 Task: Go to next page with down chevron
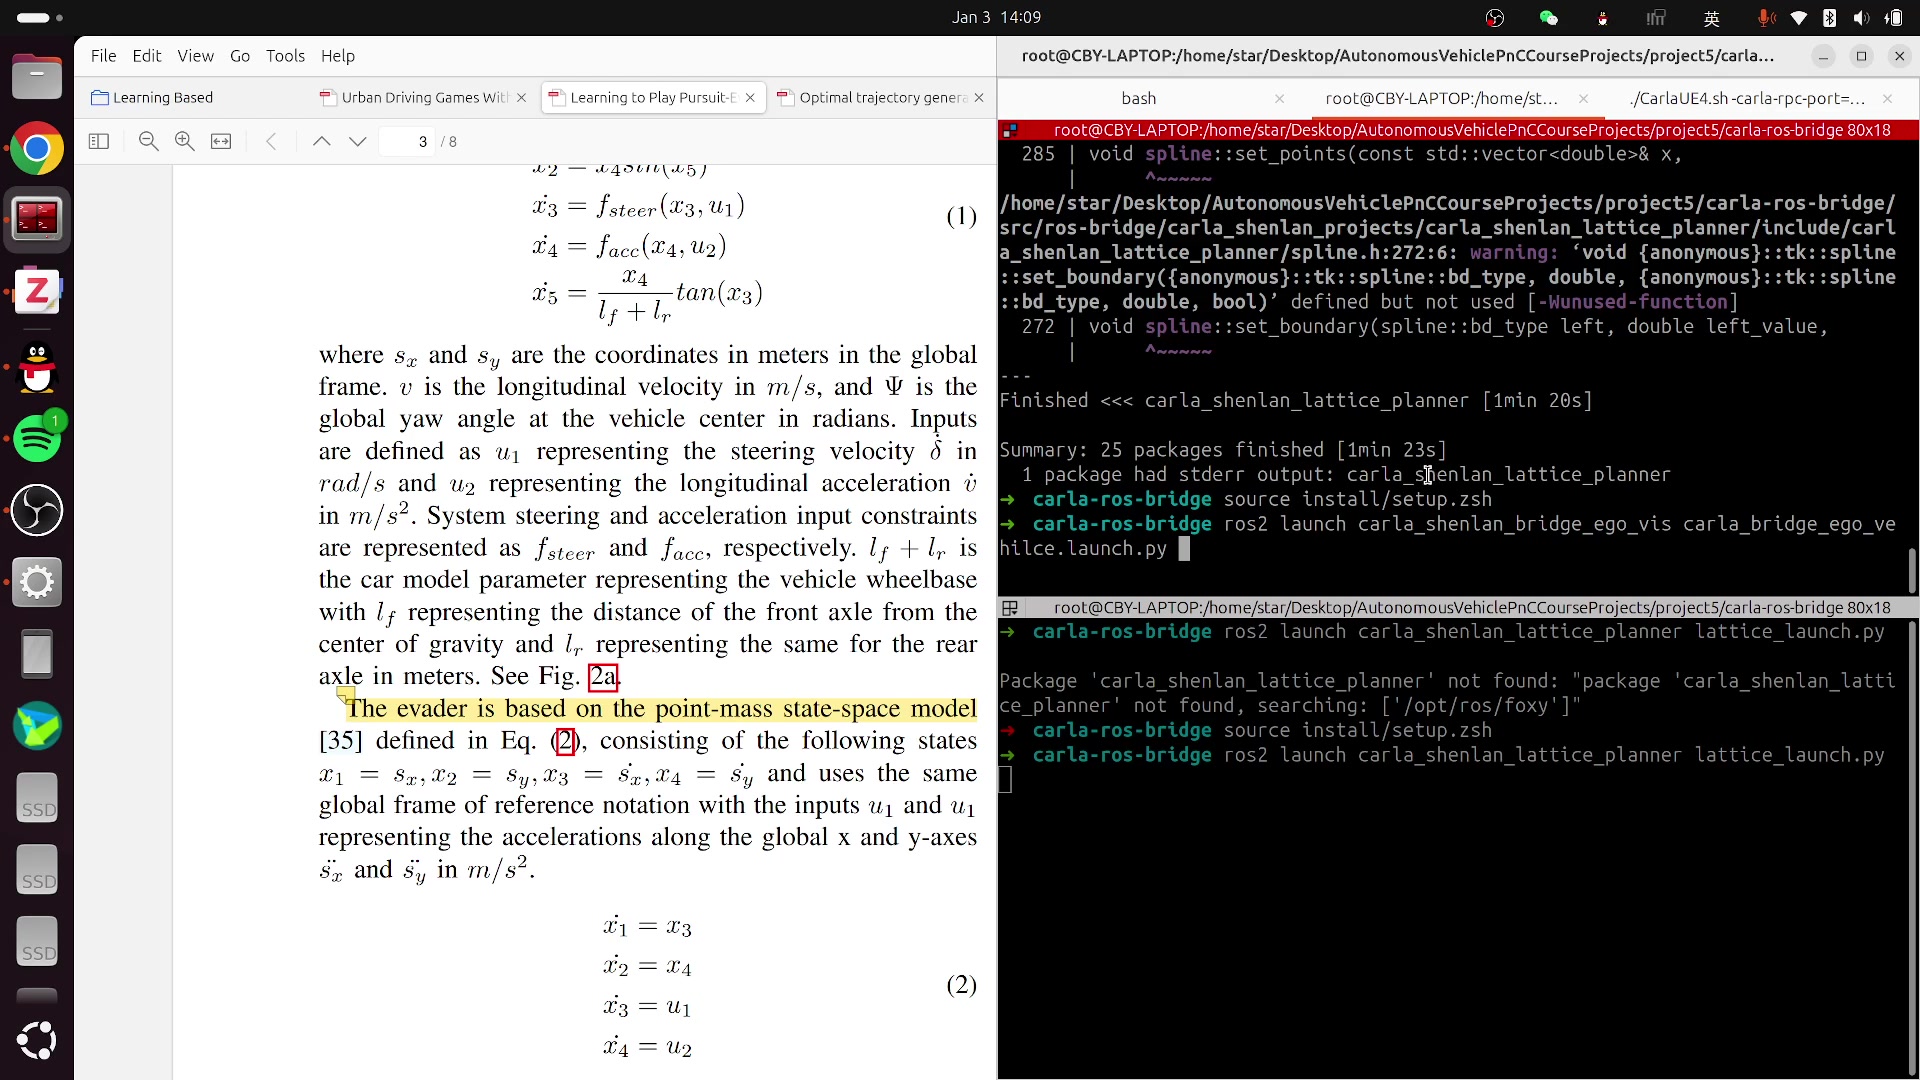click(358, 142)
